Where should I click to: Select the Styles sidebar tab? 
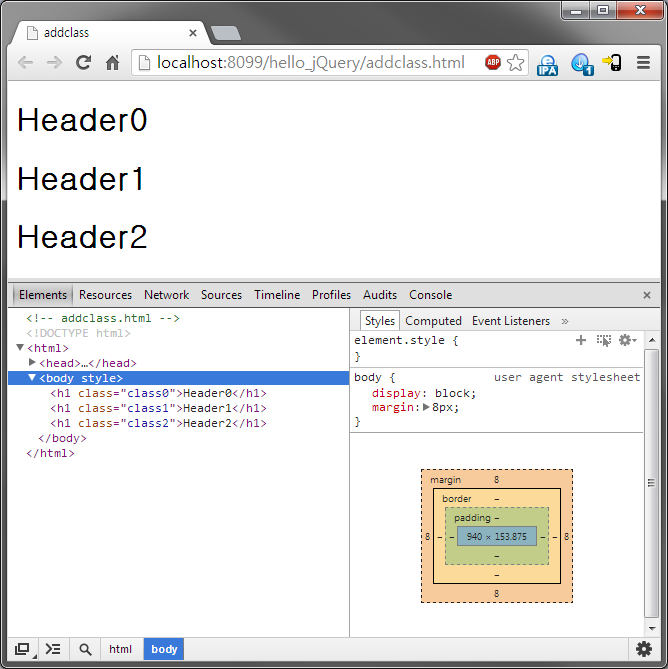(380, 321)
